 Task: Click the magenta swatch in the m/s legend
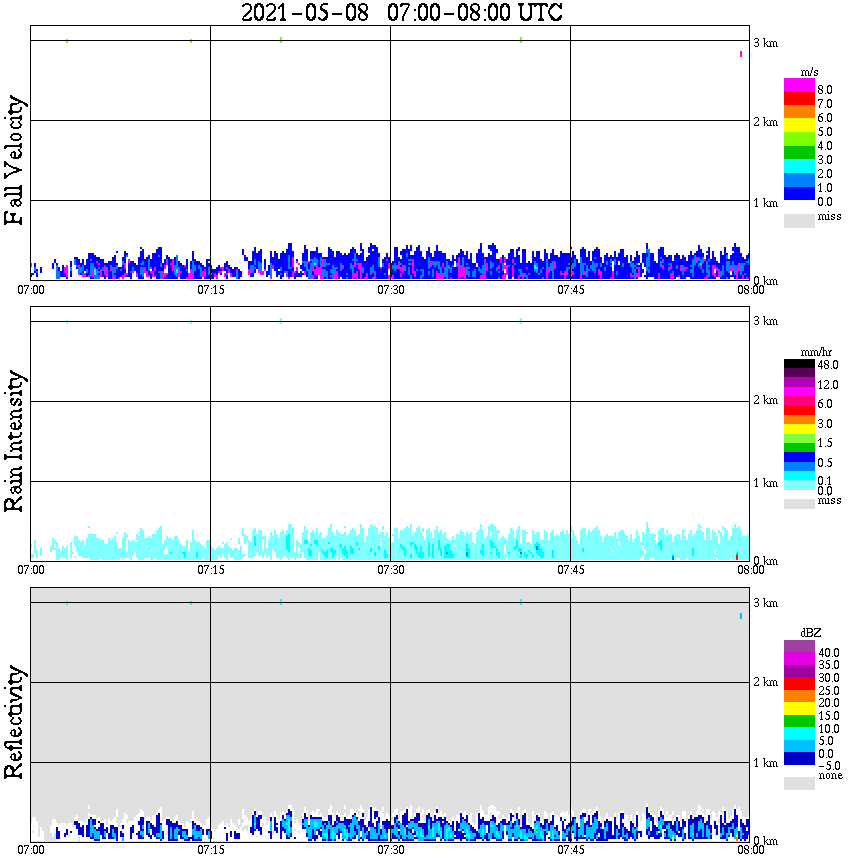pyautogui.click(x=799, y=85)
